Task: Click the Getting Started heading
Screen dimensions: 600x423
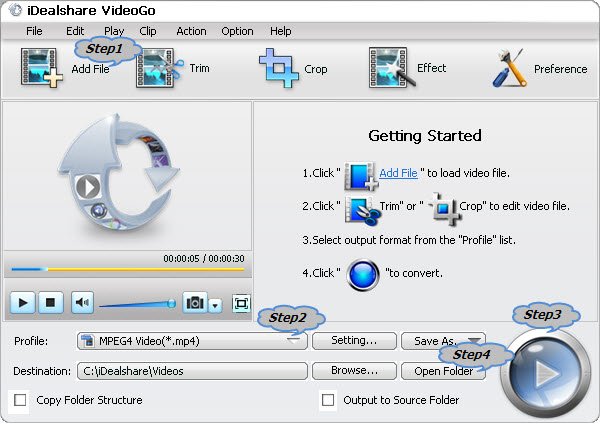Action: (x=425, y=136)
